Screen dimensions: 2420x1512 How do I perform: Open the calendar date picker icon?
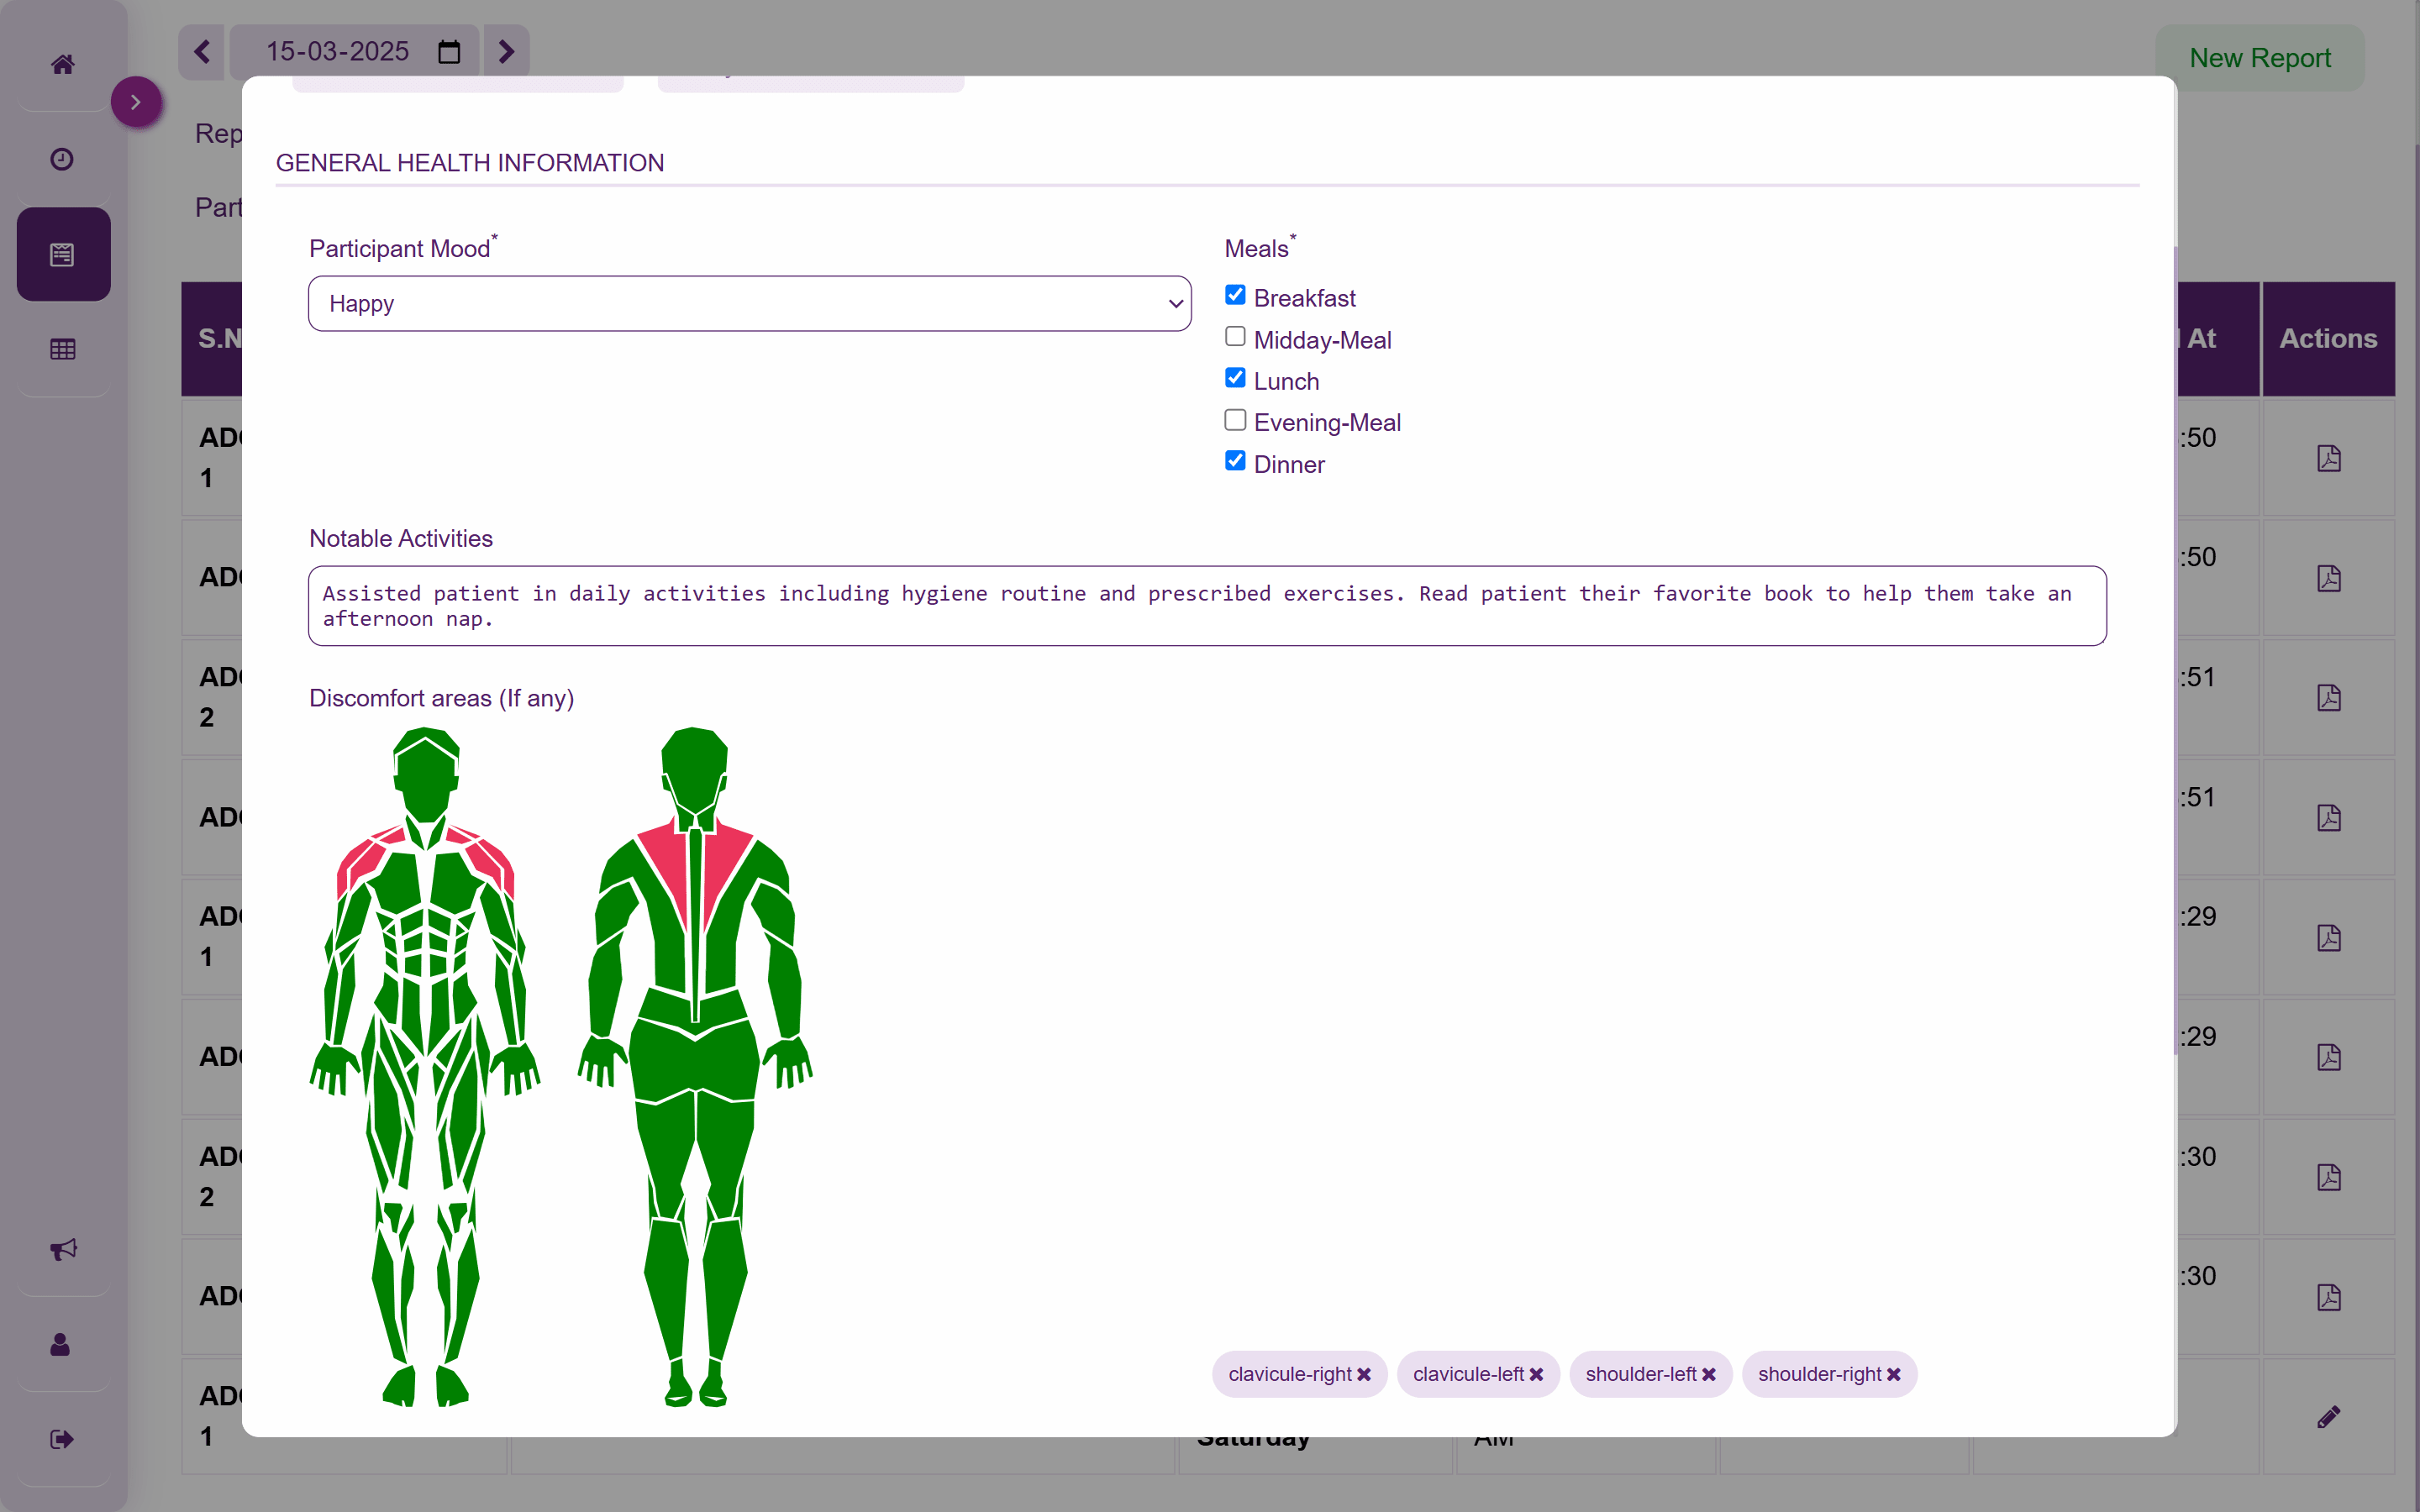(449, 52)
